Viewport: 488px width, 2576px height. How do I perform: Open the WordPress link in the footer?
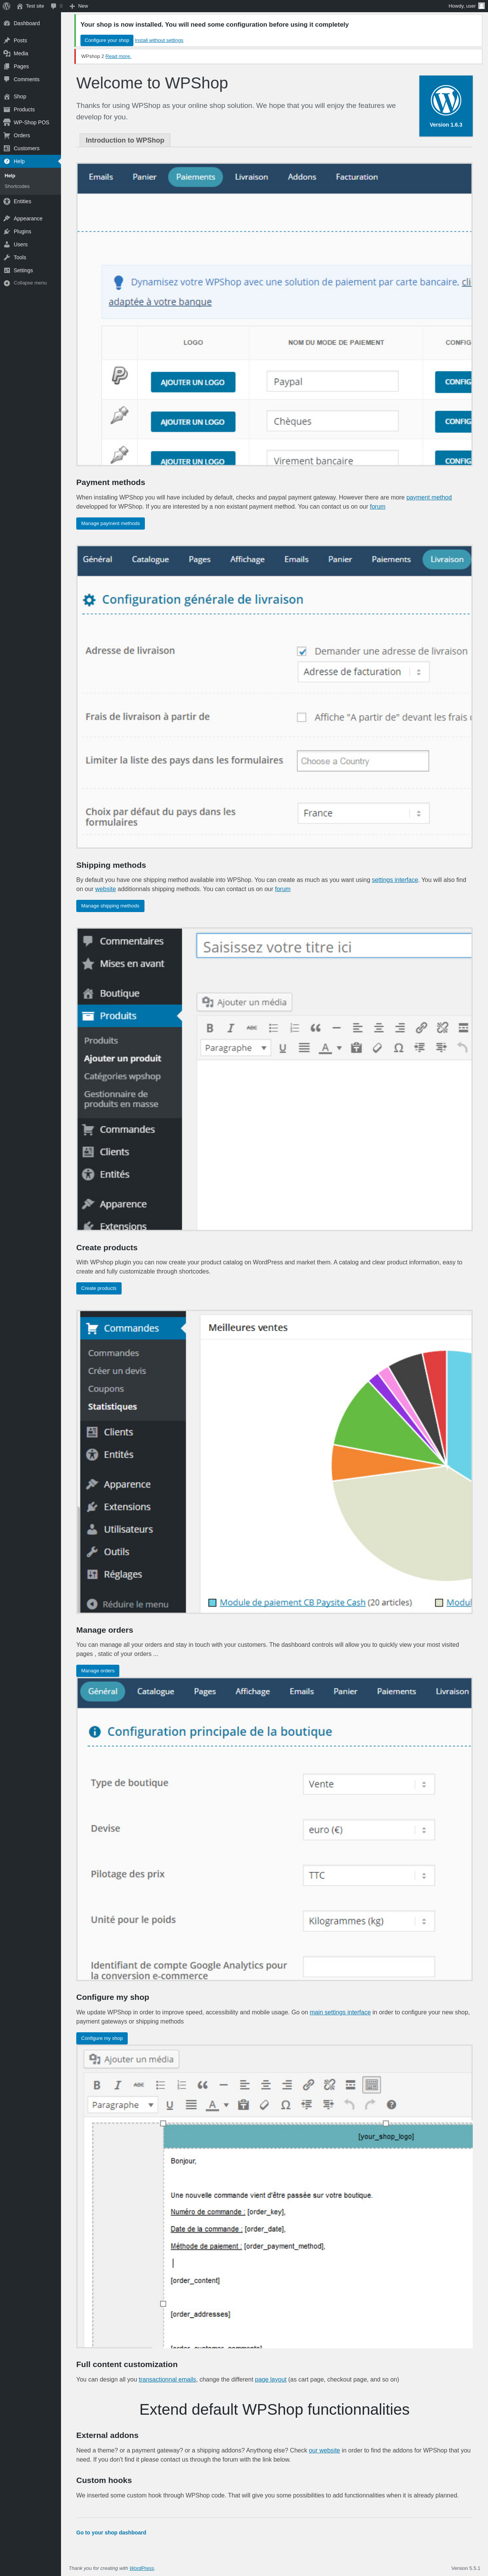pyautogui.click(x=142, y=2568)
